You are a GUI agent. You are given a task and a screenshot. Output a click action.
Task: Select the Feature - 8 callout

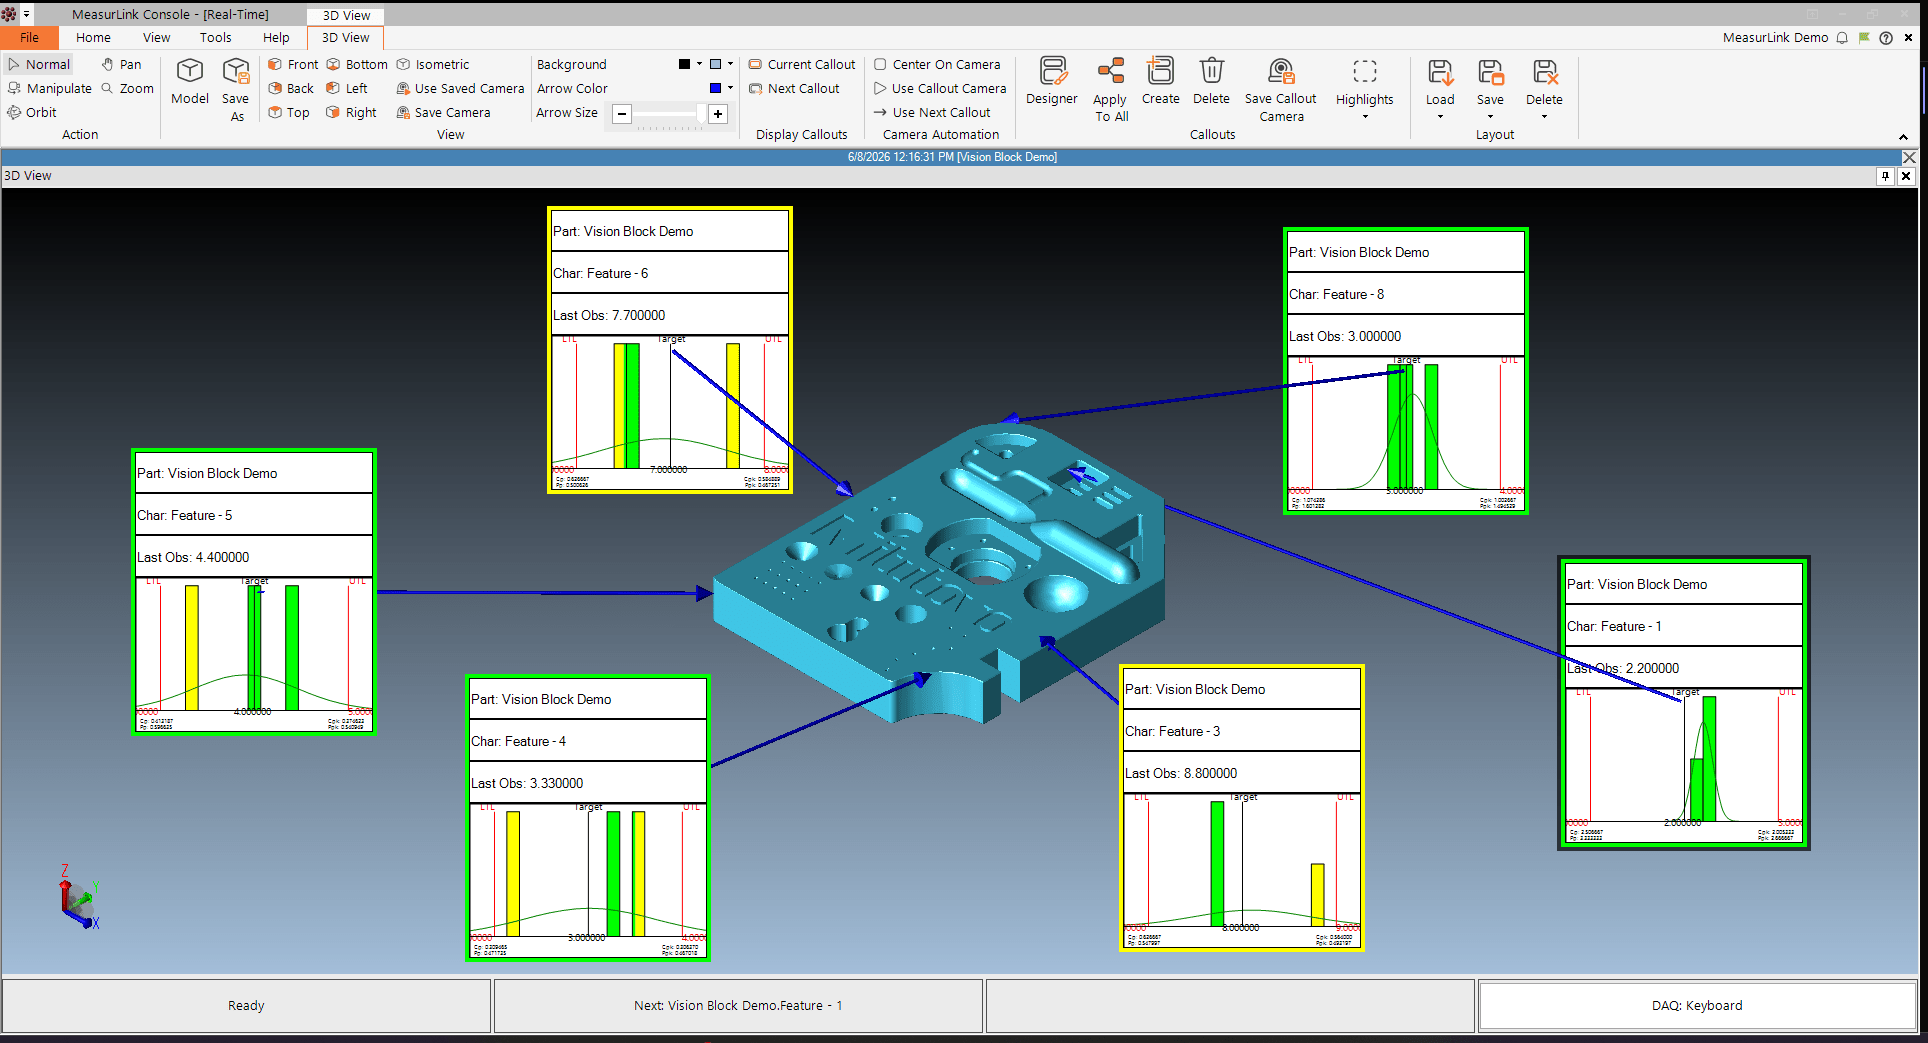point(1406,371)
